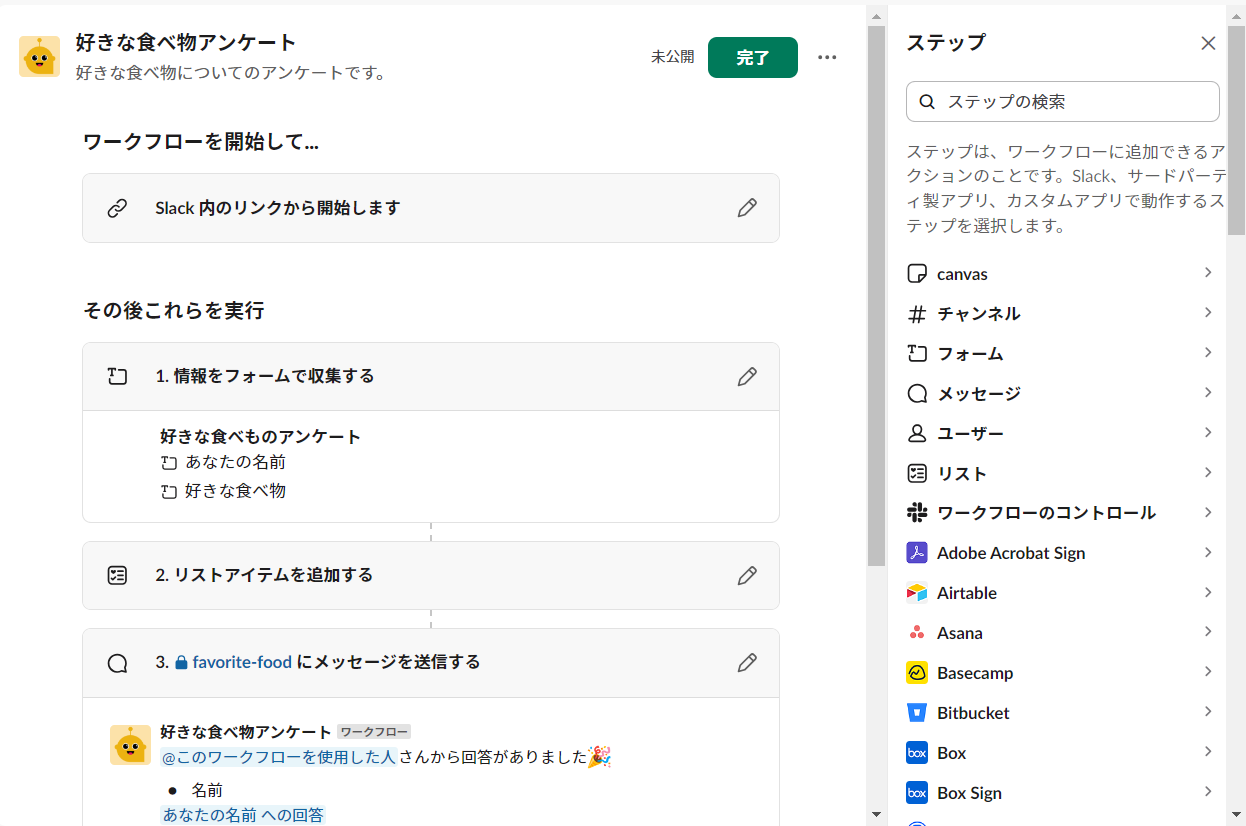Open the Asana steps category
The width and height of the screenshot is (1246, 826).
[1062, 633]
